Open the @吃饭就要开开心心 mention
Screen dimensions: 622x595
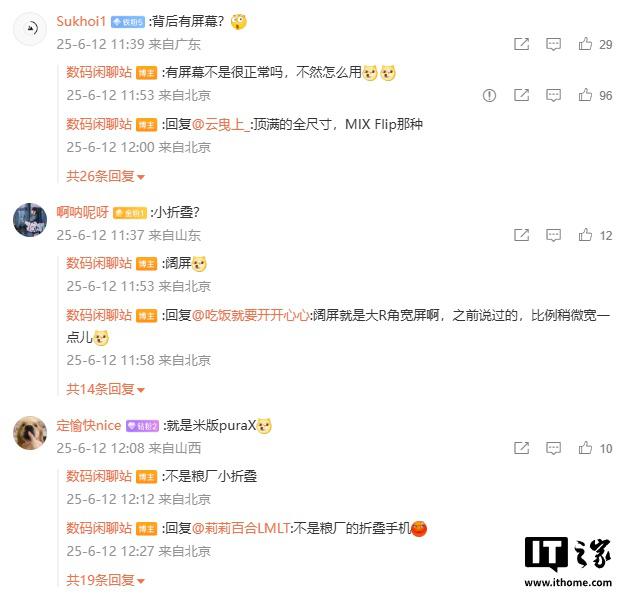point(251,315)
